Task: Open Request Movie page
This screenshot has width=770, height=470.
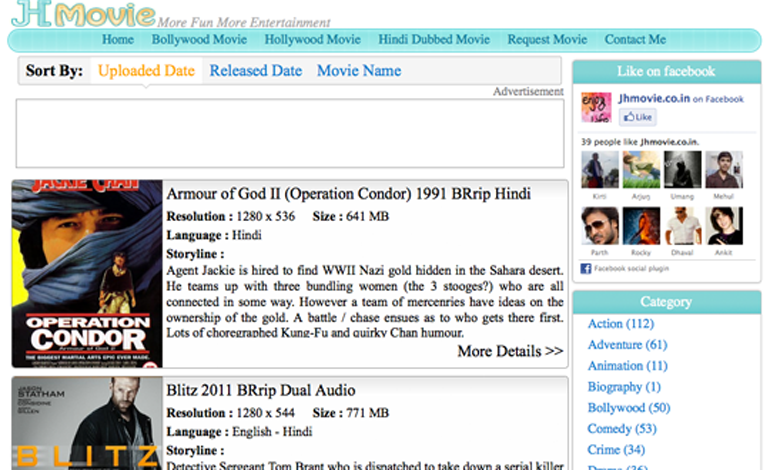Action: click(x=547, y=39)
